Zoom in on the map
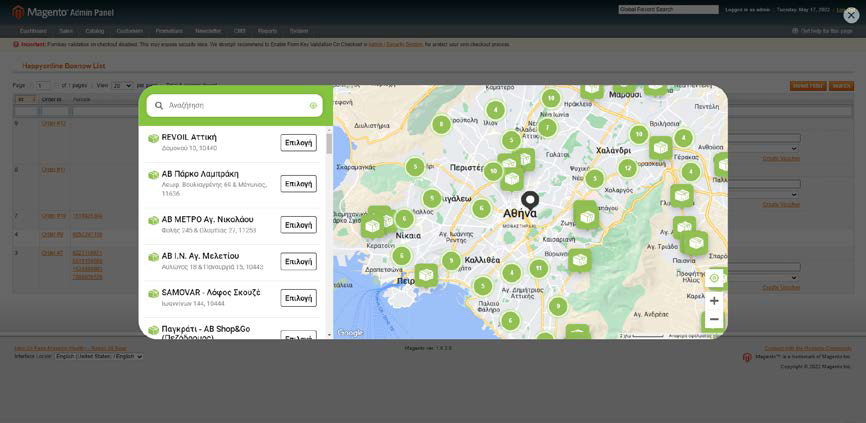Viewport: 866px width, 423px height. click(x=713, y=301)
